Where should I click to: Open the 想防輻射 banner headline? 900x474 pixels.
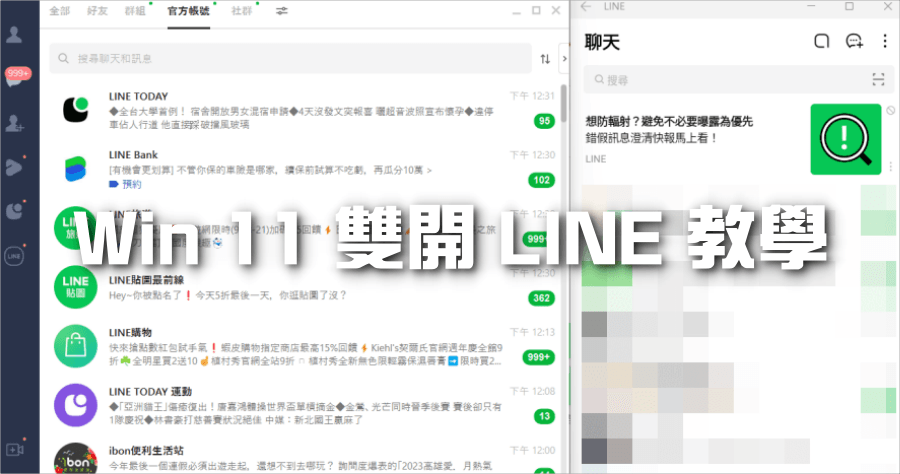[669, 121]
